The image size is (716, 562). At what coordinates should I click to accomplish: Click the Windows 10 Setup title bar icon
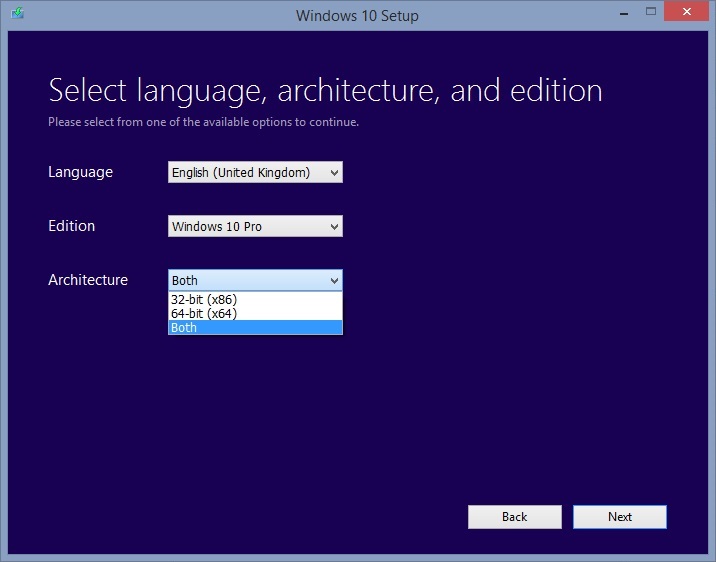pos(17,14)
